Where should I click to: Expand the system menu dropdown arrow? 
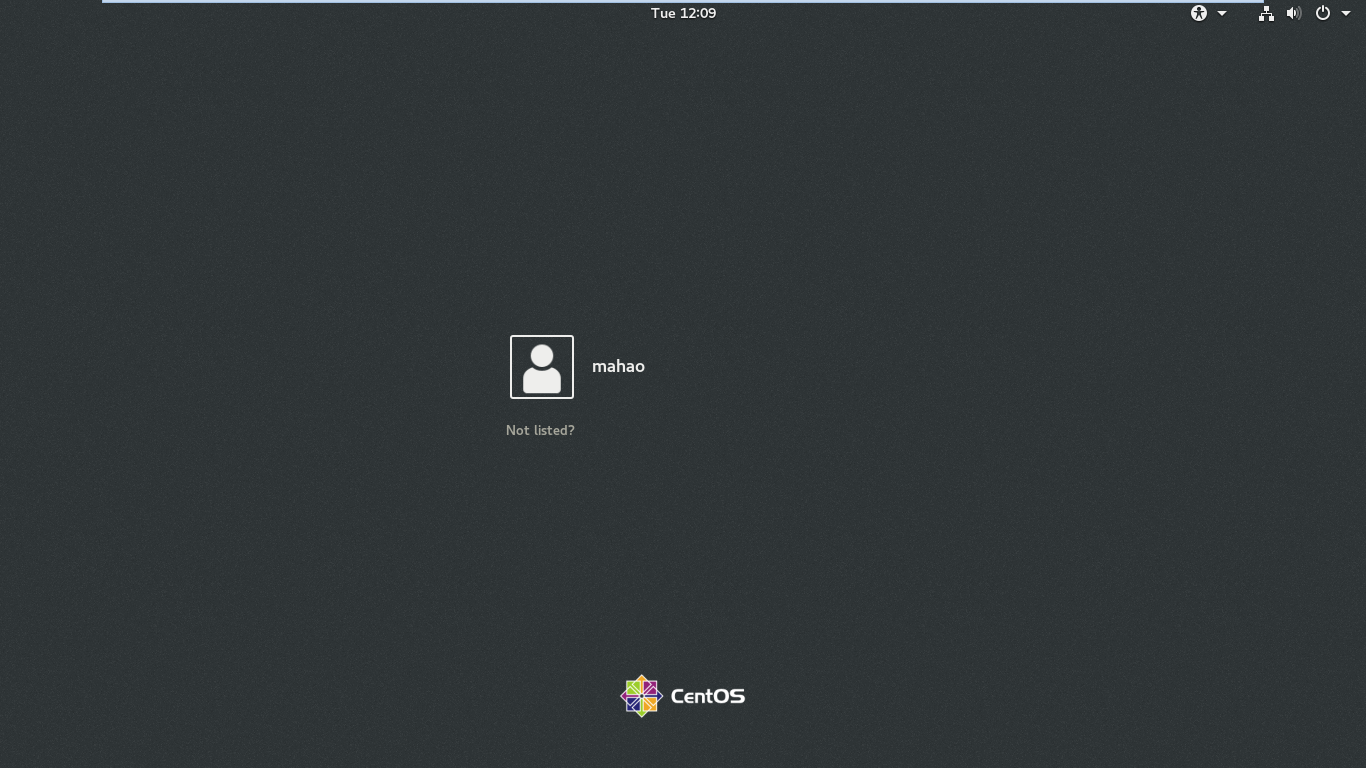point(1346,14)
